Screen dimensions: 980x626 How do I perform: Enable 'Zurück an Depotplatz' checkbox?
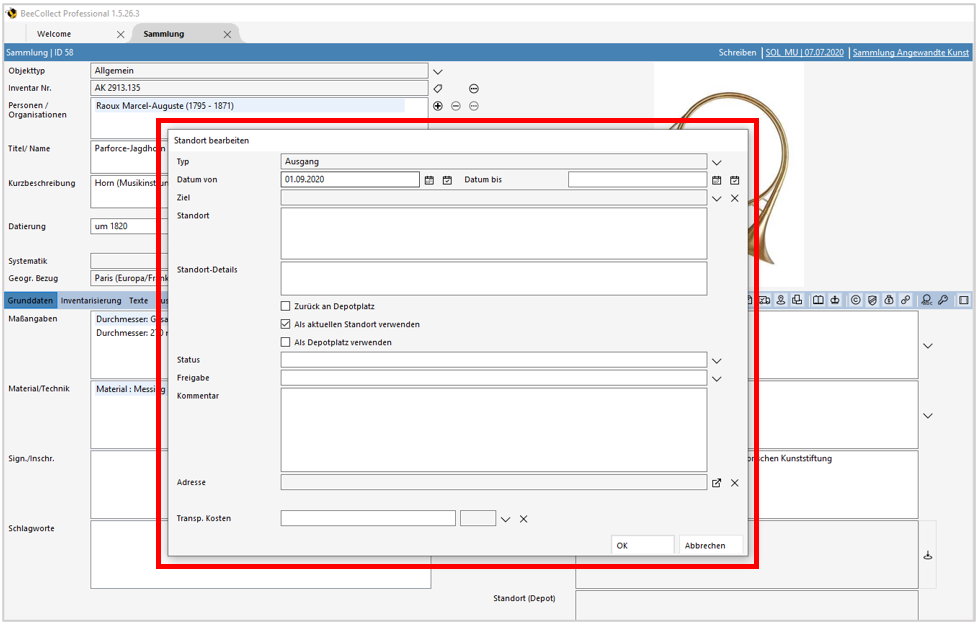click(x=286, y=306)
